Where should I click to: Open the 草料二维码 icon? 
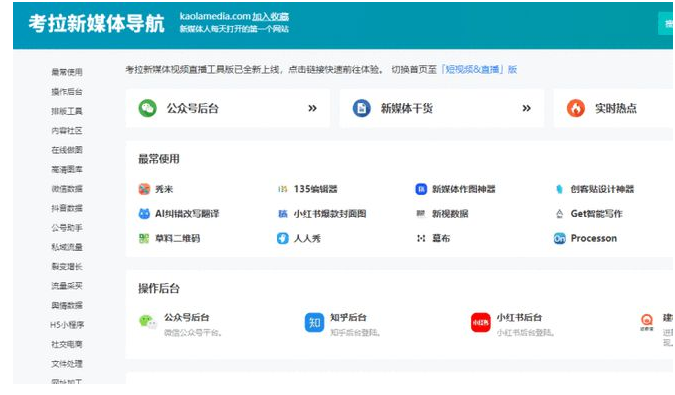(144, 238)
